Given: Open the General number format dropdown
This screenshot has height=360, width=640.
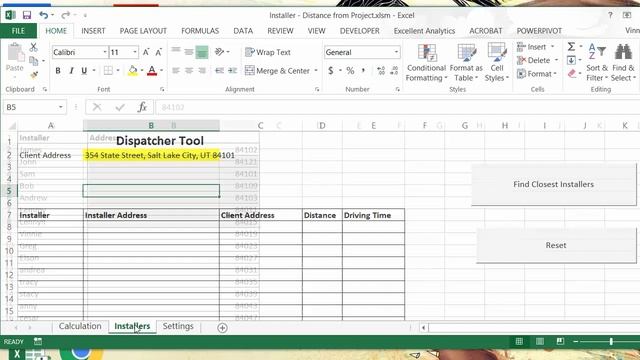Looking at the screenshot, I should click(x=396, y=52).
